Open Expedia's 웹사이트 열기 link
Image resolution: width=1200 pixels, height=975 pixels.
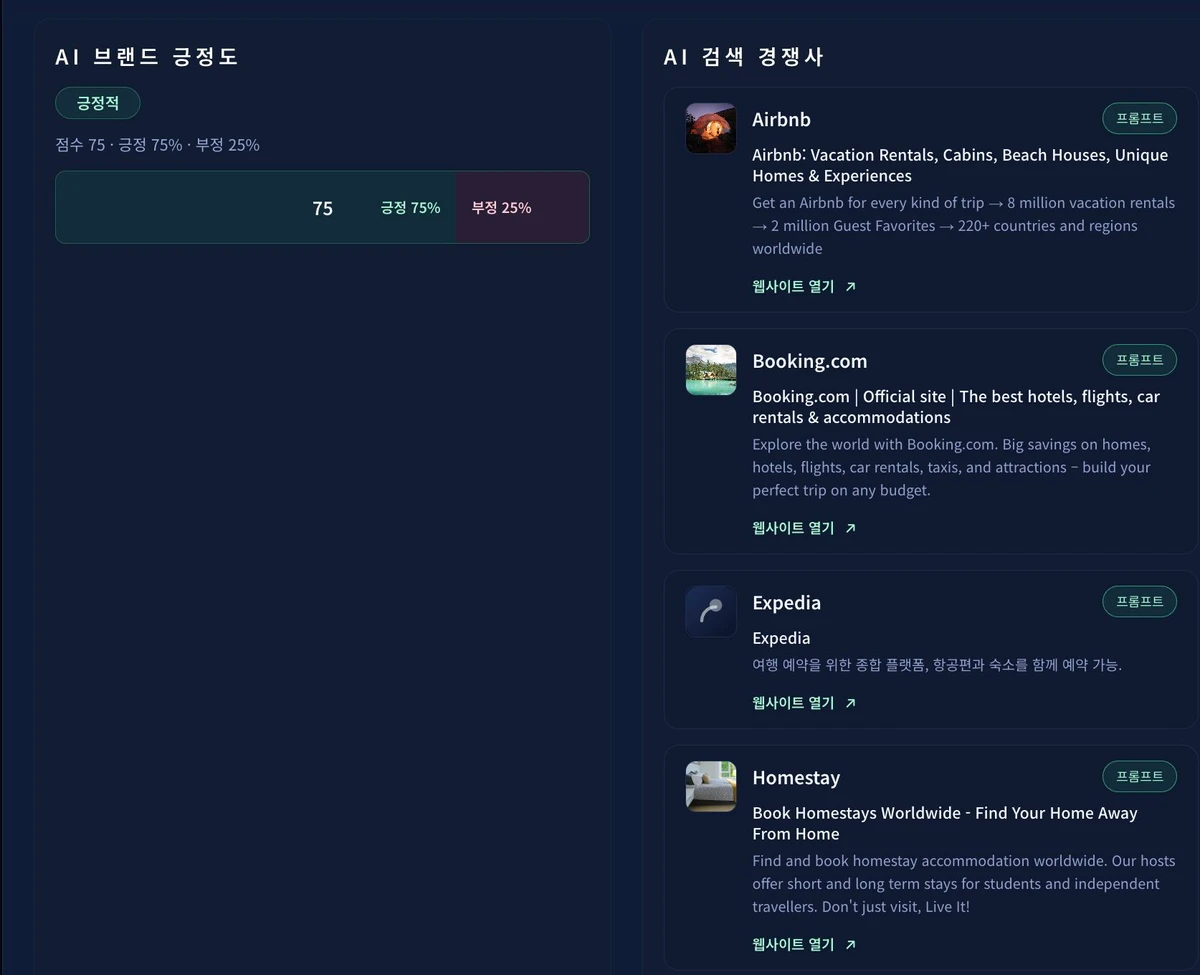click(x=804, y=703)
